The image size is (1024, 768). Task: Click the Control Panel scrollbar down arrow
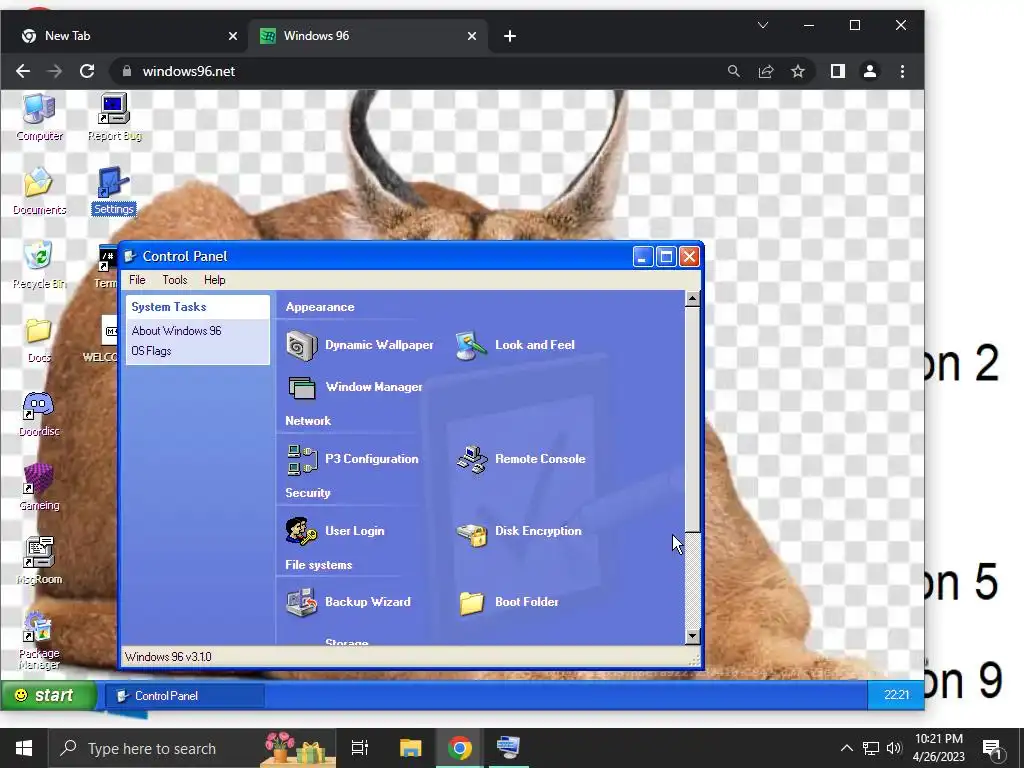tap(692, 636)
